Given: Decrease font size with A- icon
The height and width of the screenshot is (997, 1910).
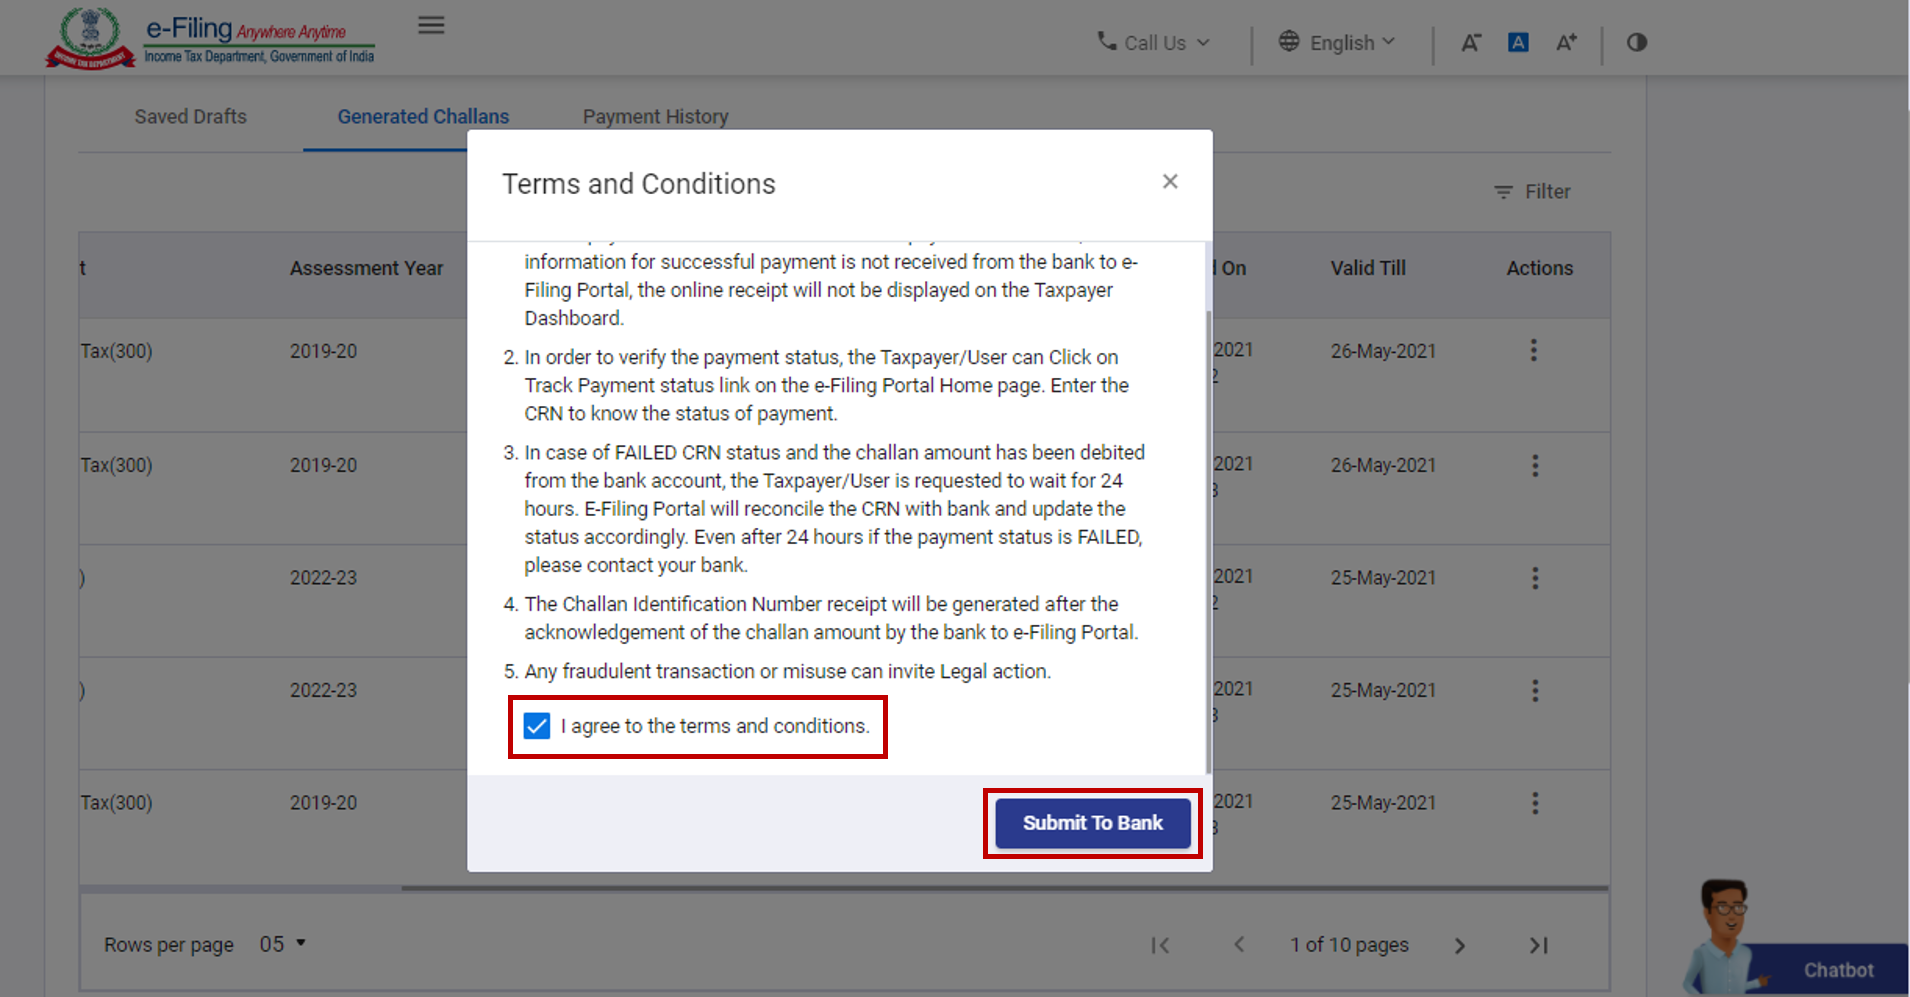Looking at the screenshot, I should click(x=1470, y=42).
